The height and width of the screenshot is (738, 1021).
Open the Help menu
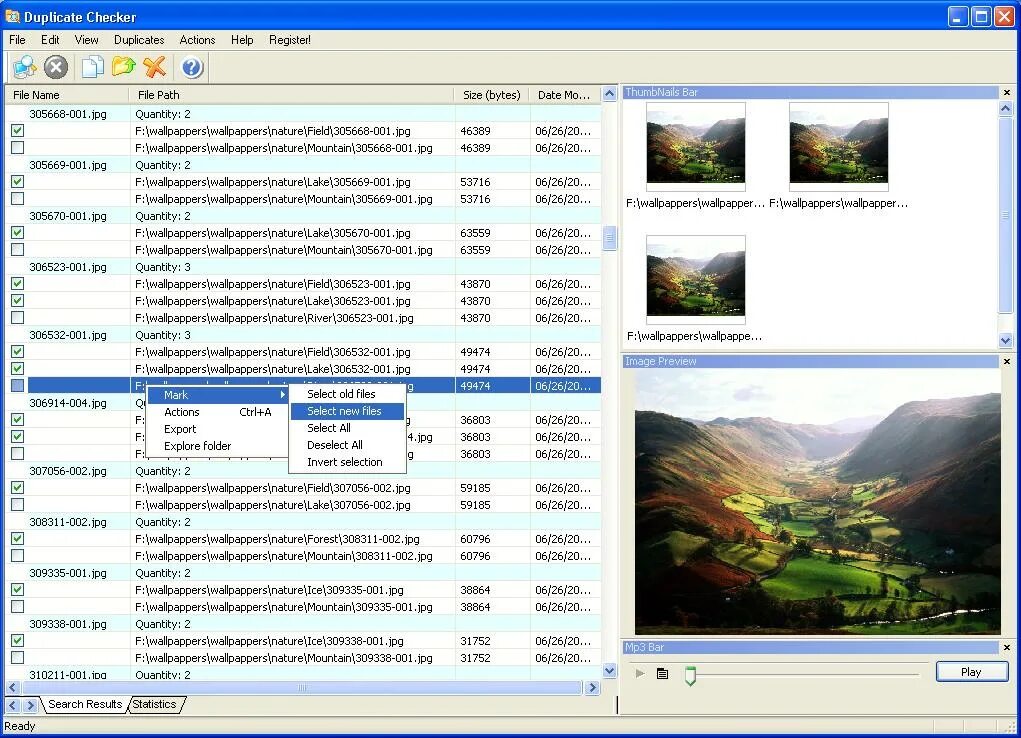[242, 40]
